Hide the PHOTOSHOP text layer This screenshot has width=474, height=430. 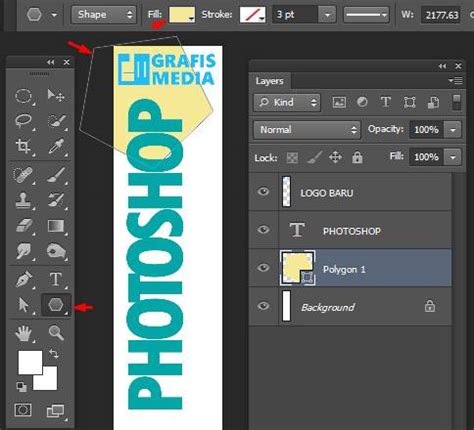263,230
